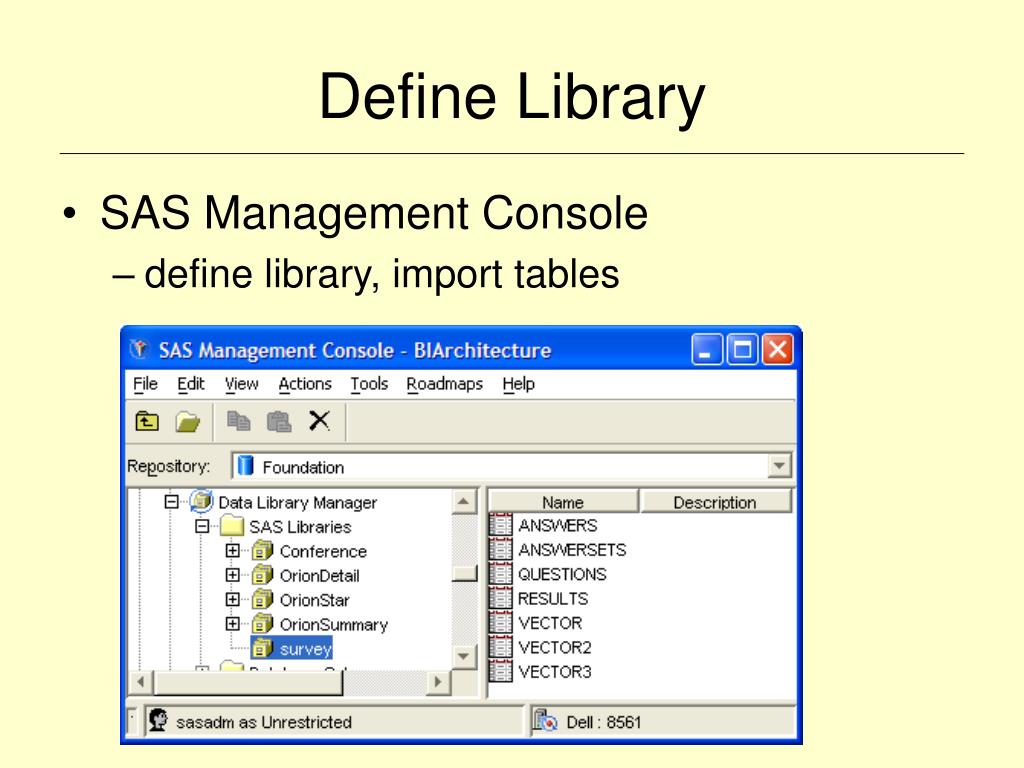Open the Actions menu
The width and height of the screenshot is (1024, 768).
pos(305,384)
